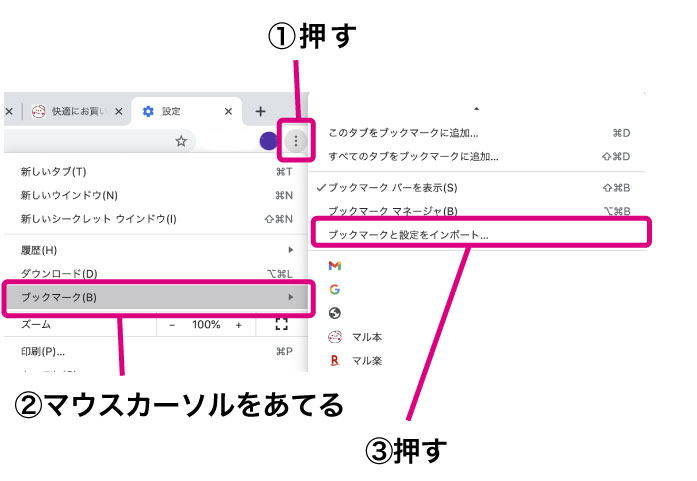
Task: Click the bookmark star icon in address bar
Action: tap(181, 142)
